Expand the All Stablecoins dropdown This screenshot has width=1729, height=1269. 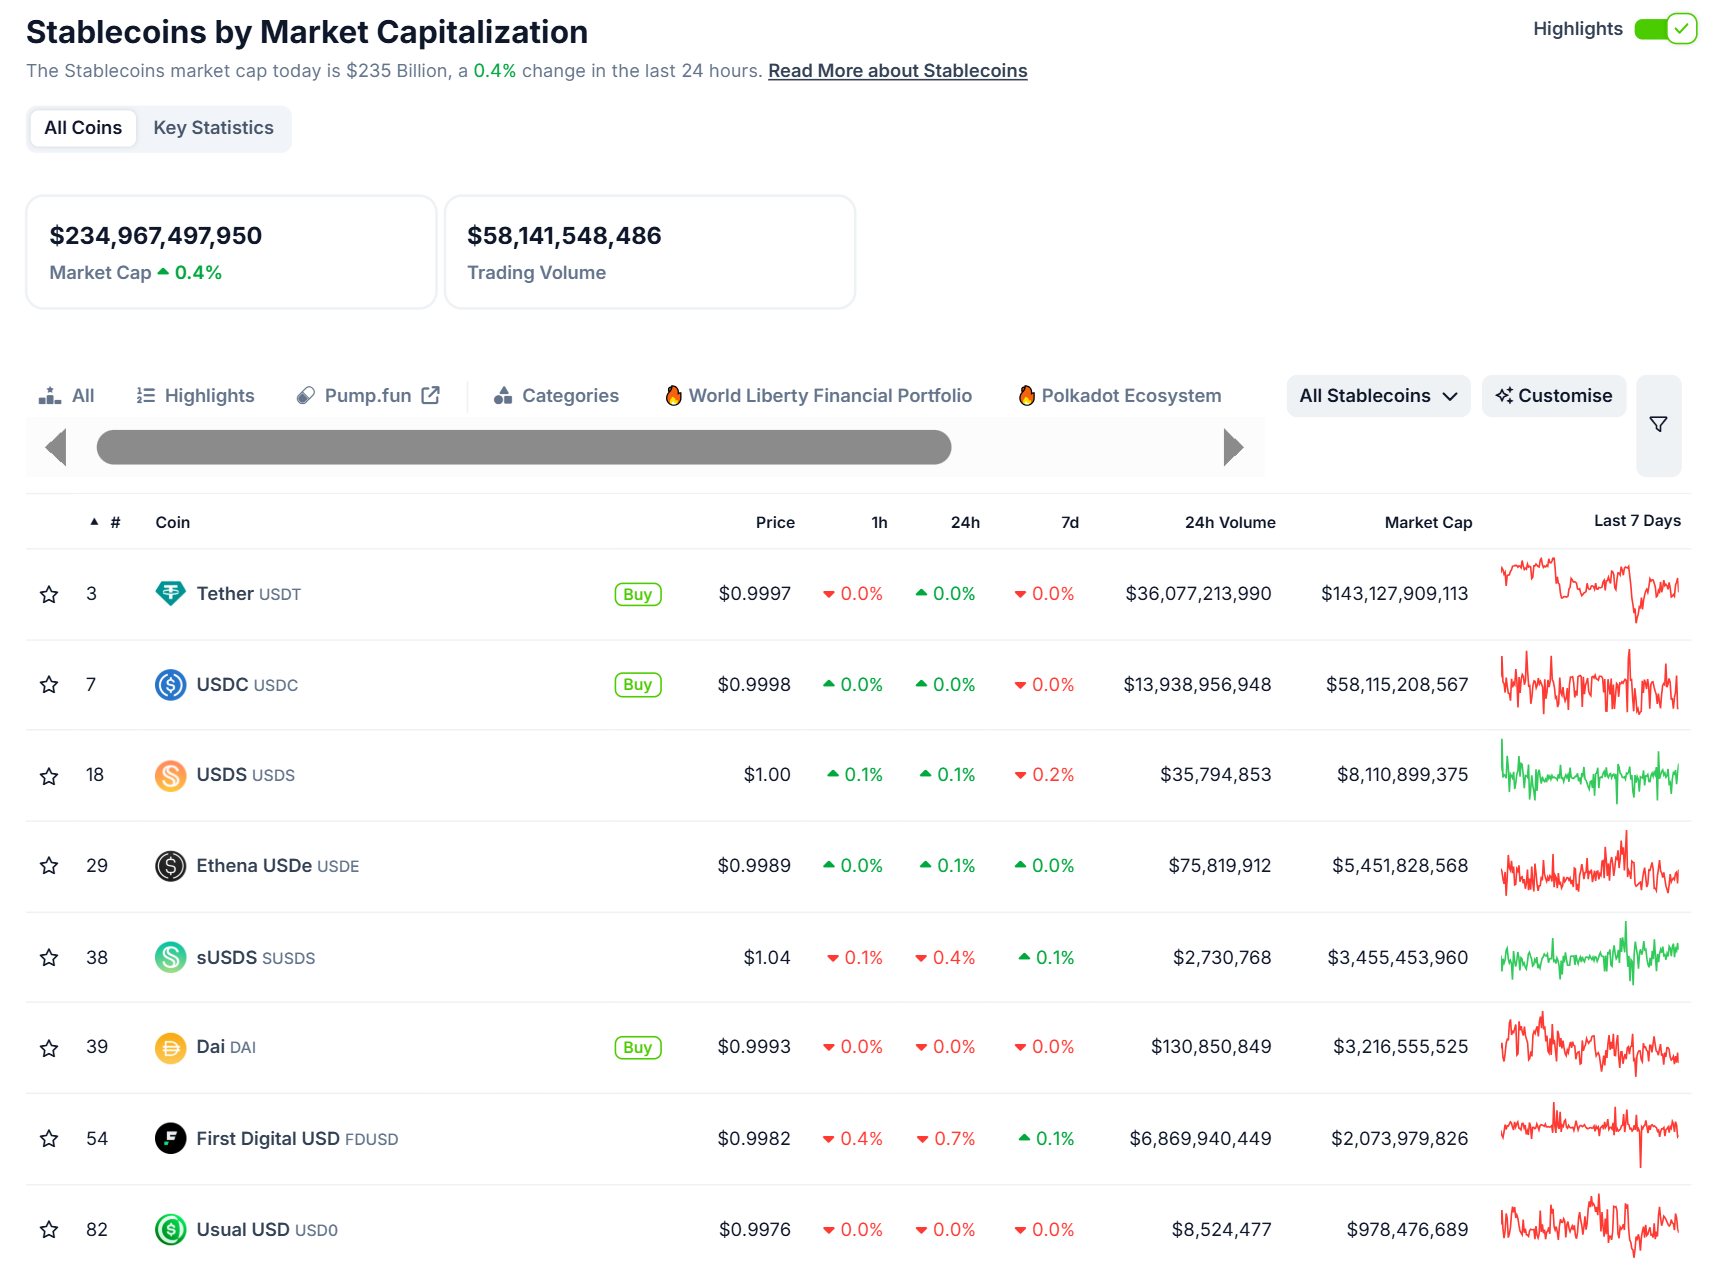click(x=1378, y=396)
